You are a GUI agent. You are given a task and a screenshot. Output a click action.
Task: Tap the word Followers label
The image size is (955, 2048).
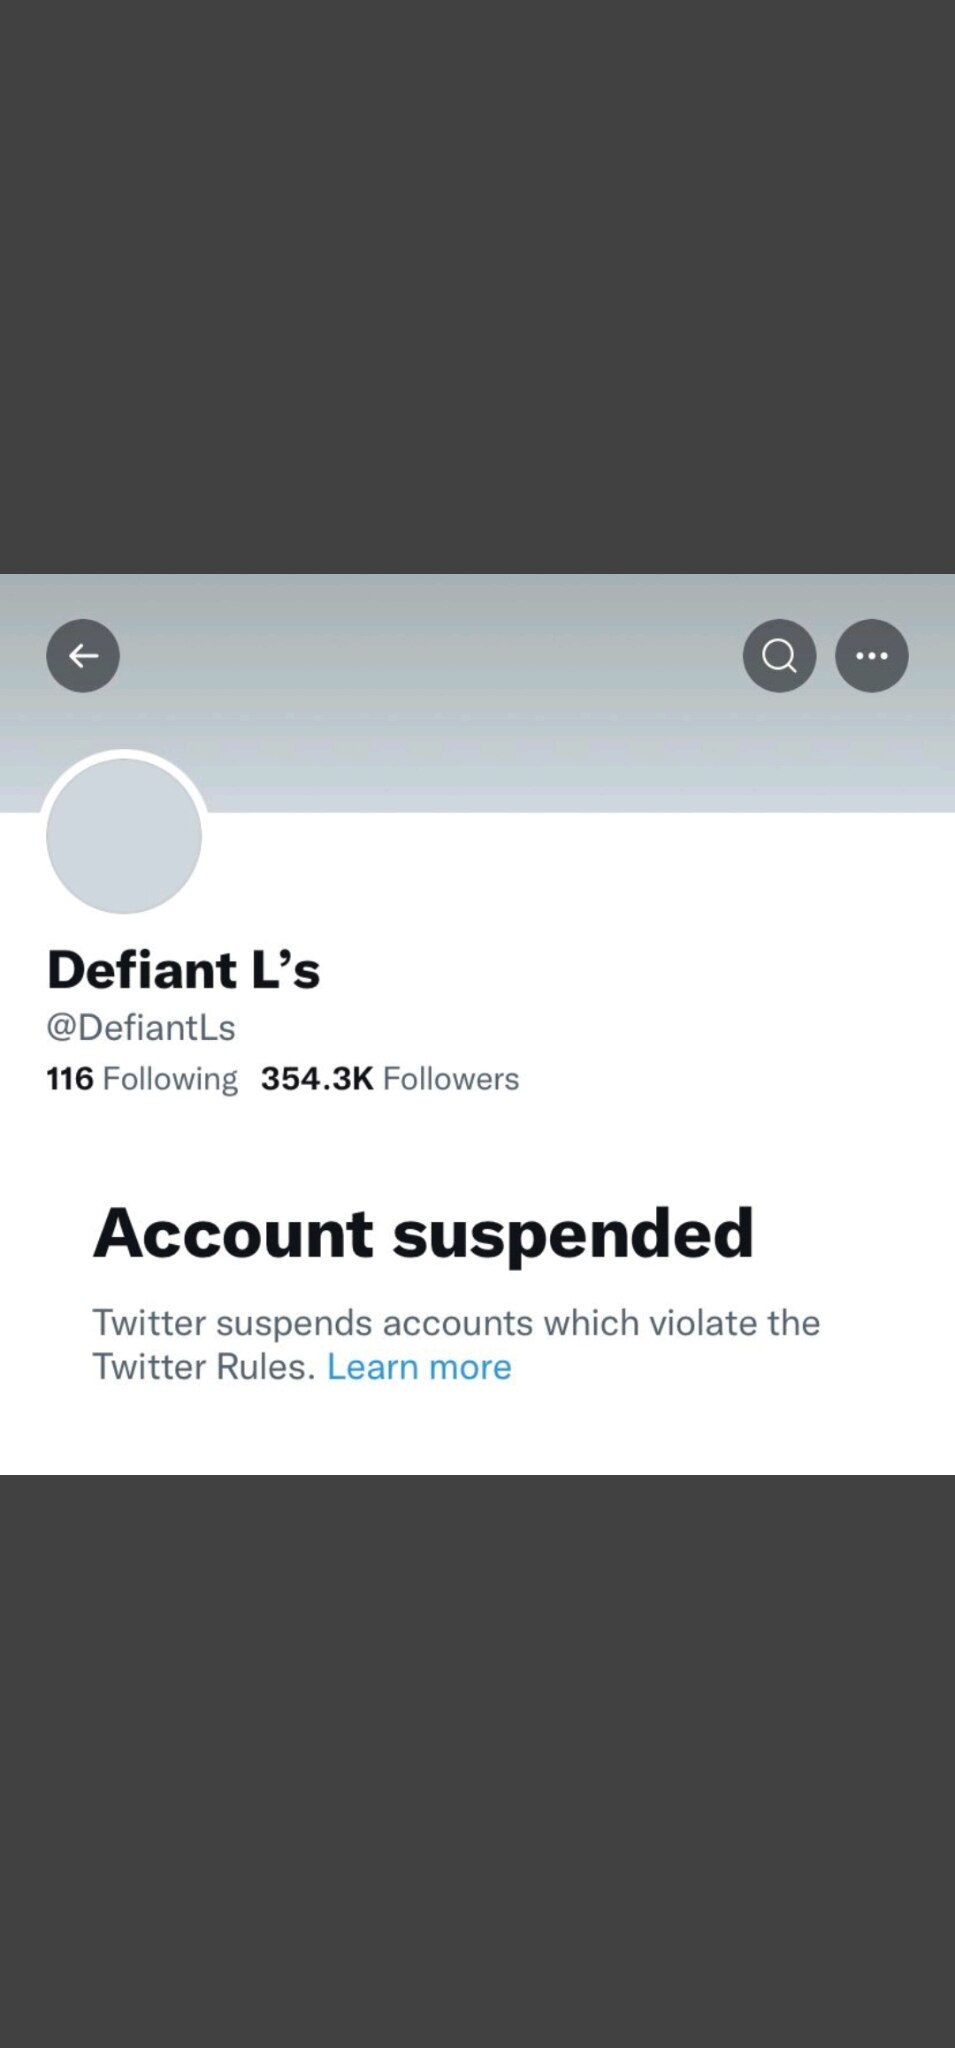coord(451,1079)
